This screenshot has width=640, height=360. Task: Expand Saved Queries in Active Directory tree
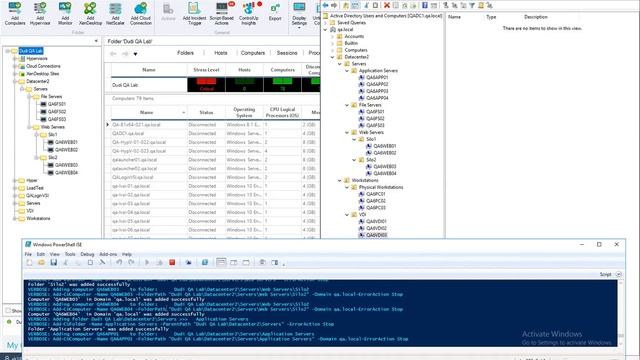(x=325, y=23)
